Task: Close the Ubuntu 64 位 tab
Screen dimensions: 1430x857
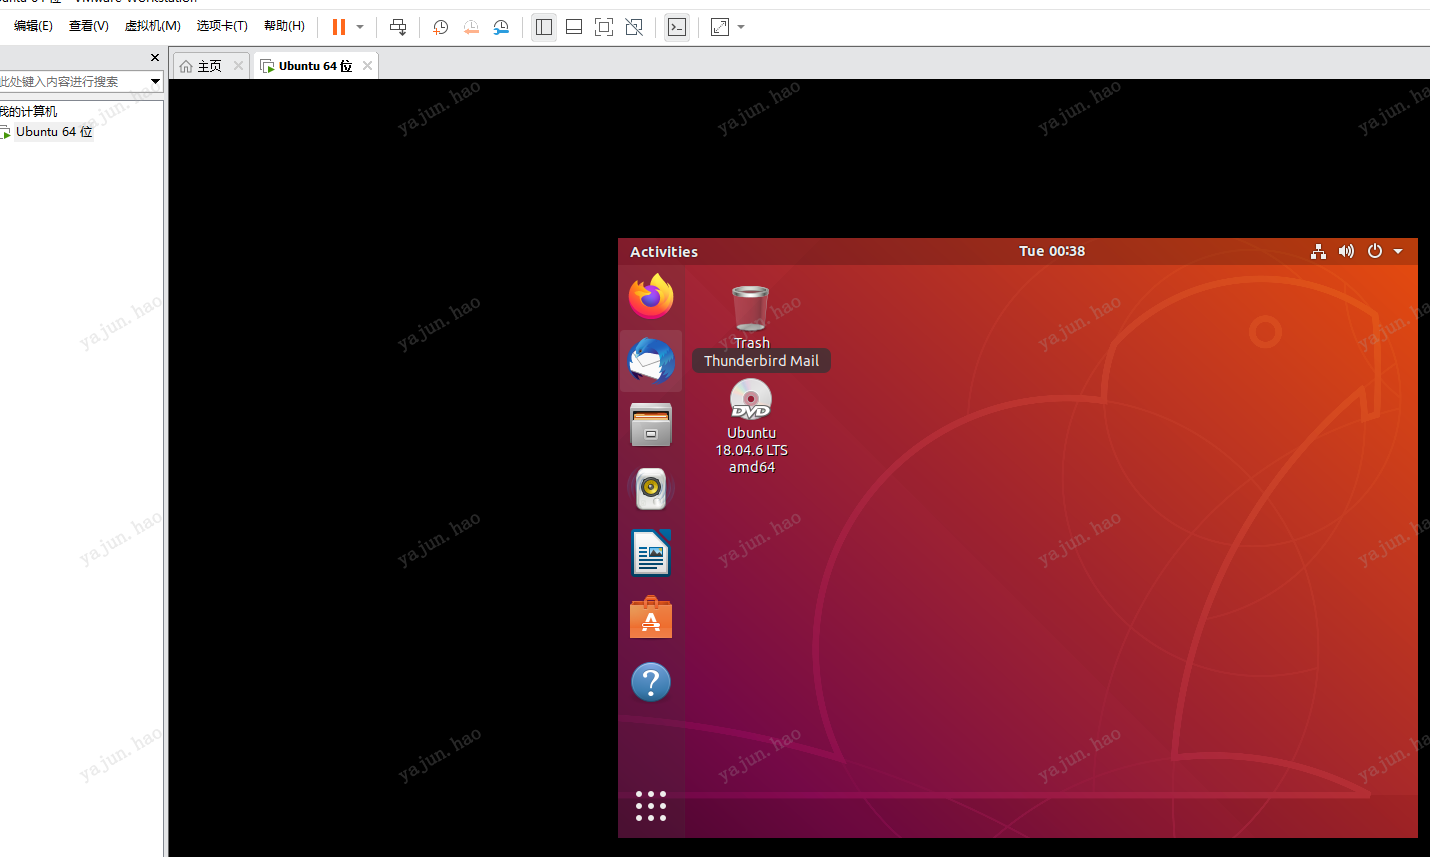Action: [x=367, y=66]
